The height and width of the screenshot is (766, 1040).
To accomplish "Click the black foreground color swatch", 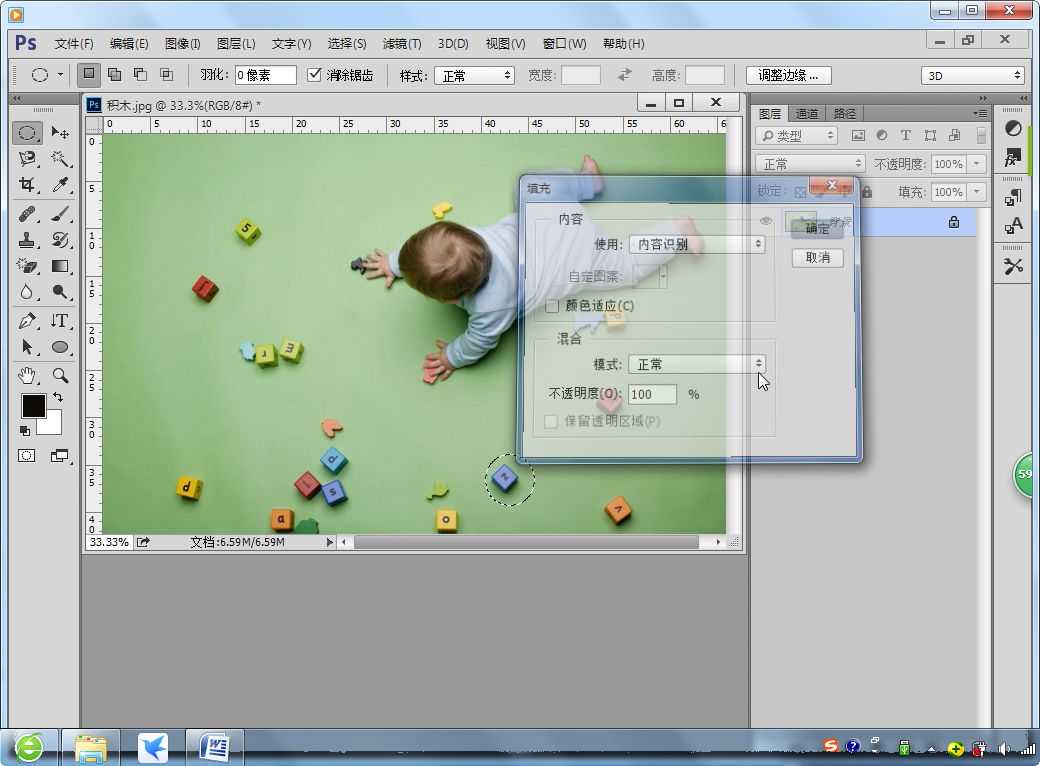I will click(x=33, y=405).
